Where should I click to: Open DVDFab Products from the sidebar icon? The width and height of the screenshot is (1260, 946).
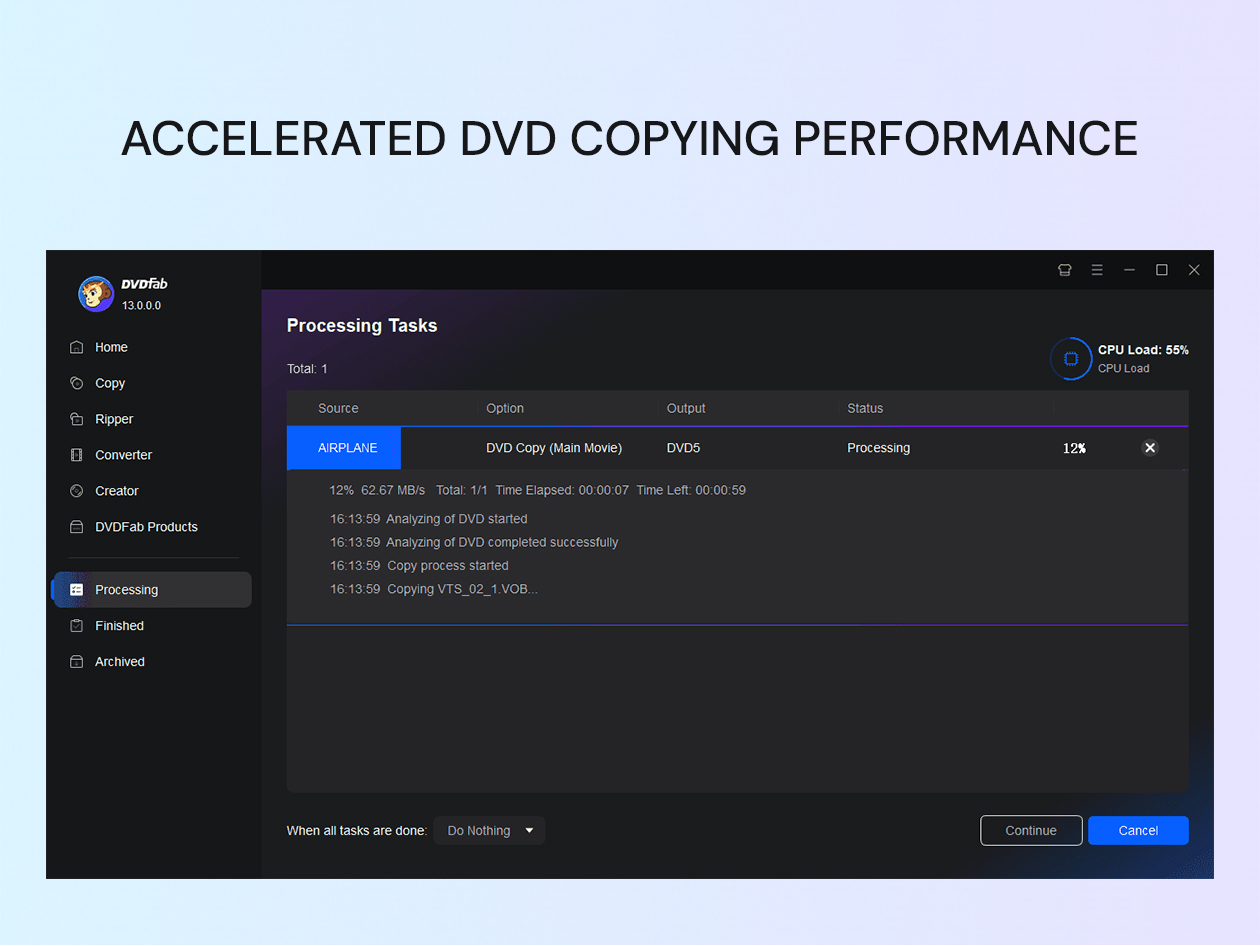click(x=76, y=527)
